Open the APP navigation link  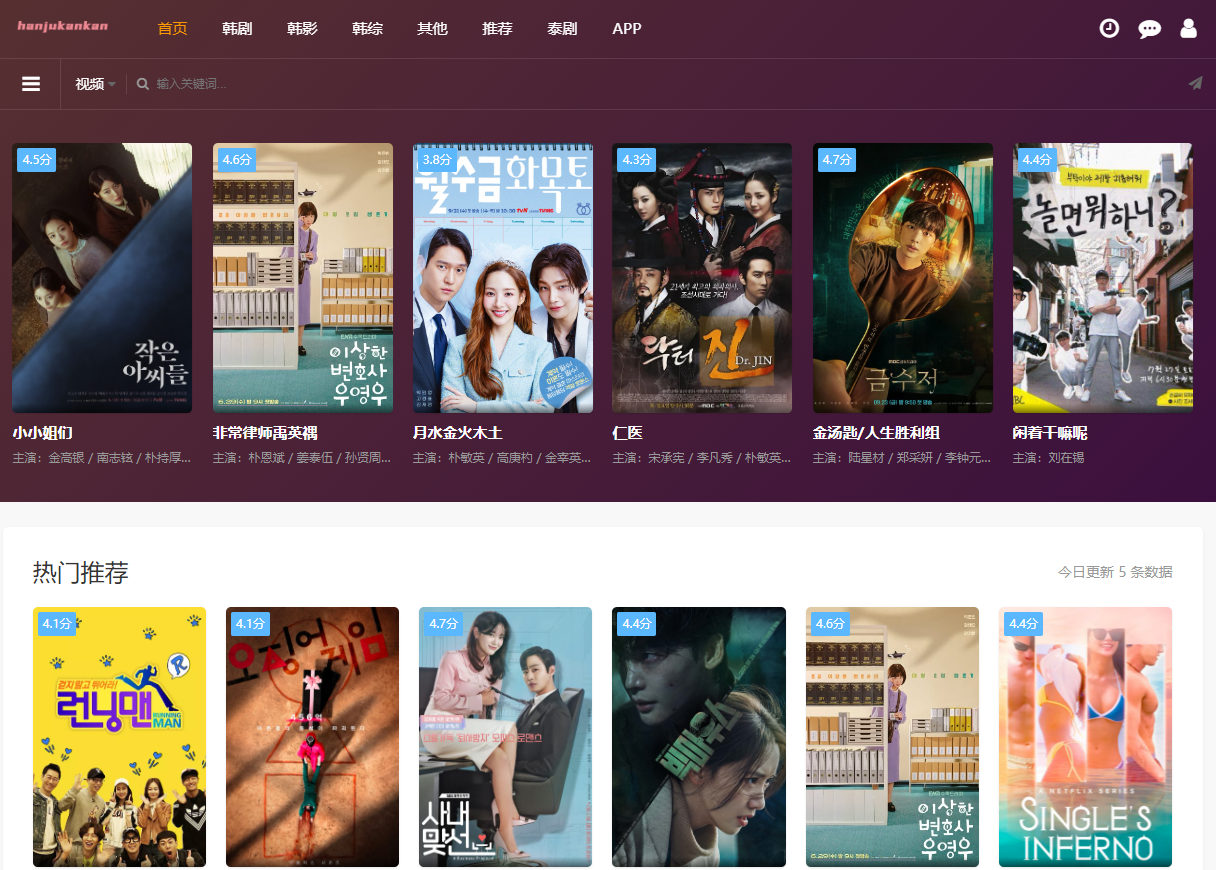(627, 29)
